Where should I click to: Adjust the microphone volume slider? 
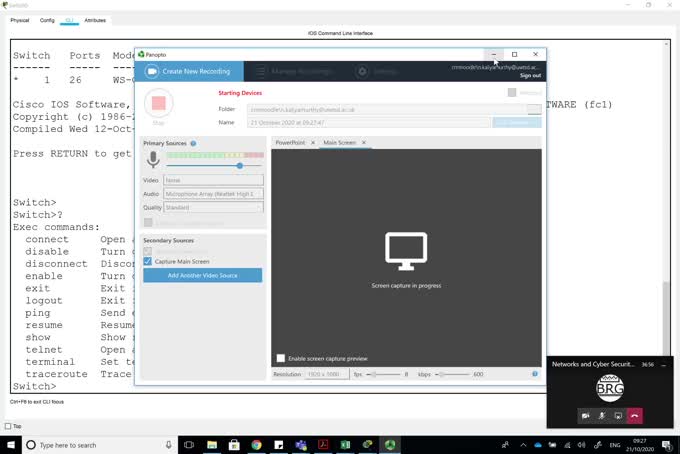point(240,166)
